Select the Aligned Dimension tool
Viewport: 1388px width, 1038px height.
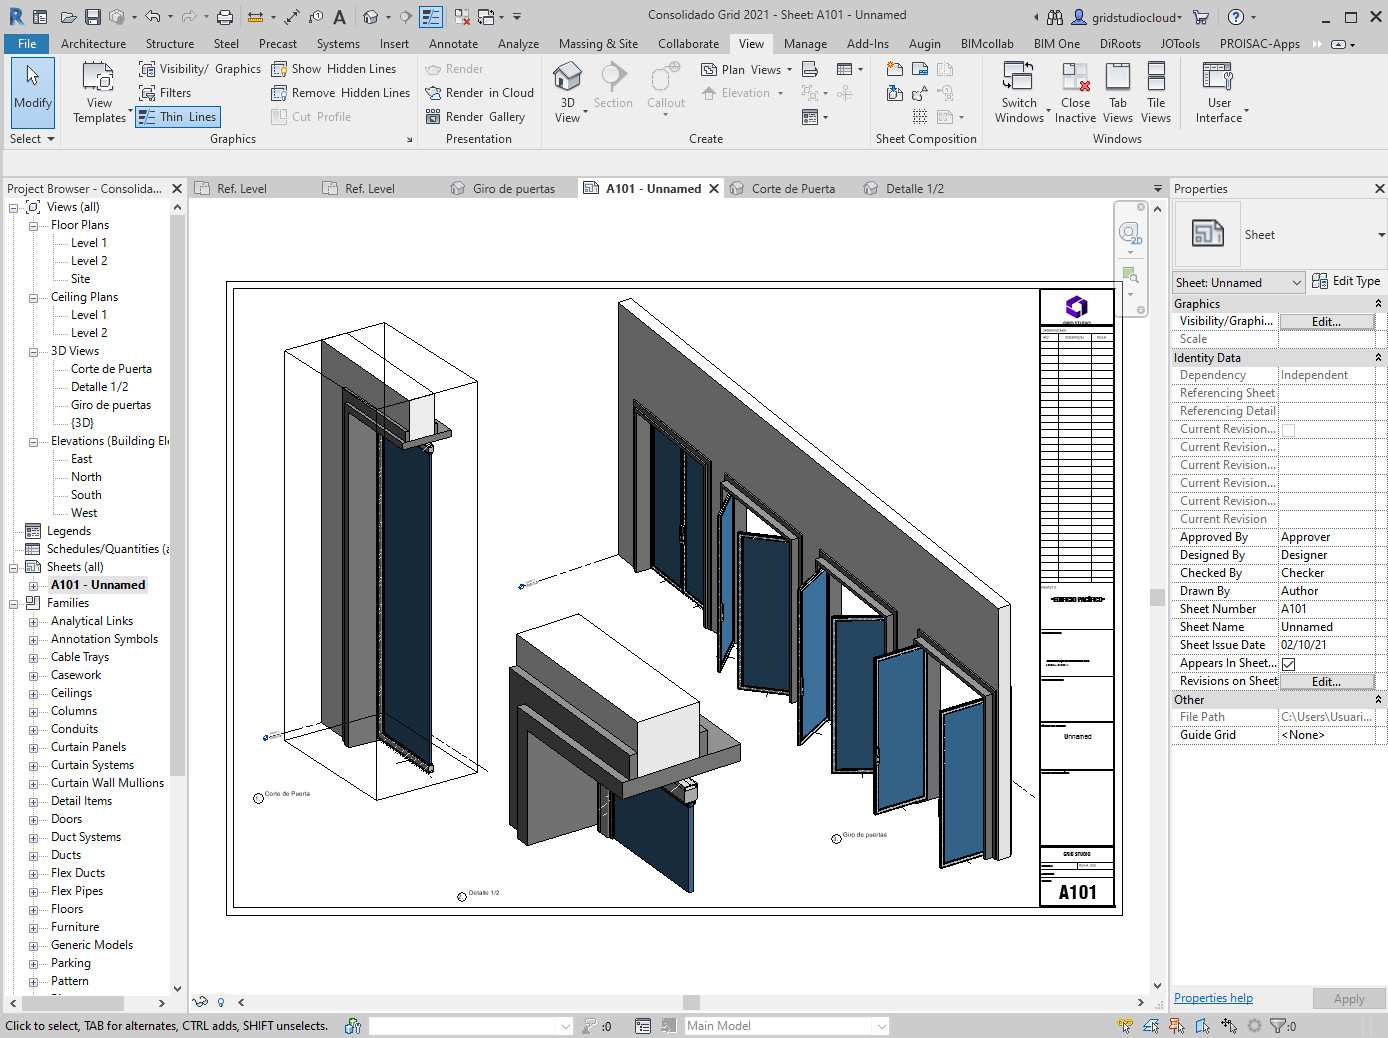click(x=291, y=17)
